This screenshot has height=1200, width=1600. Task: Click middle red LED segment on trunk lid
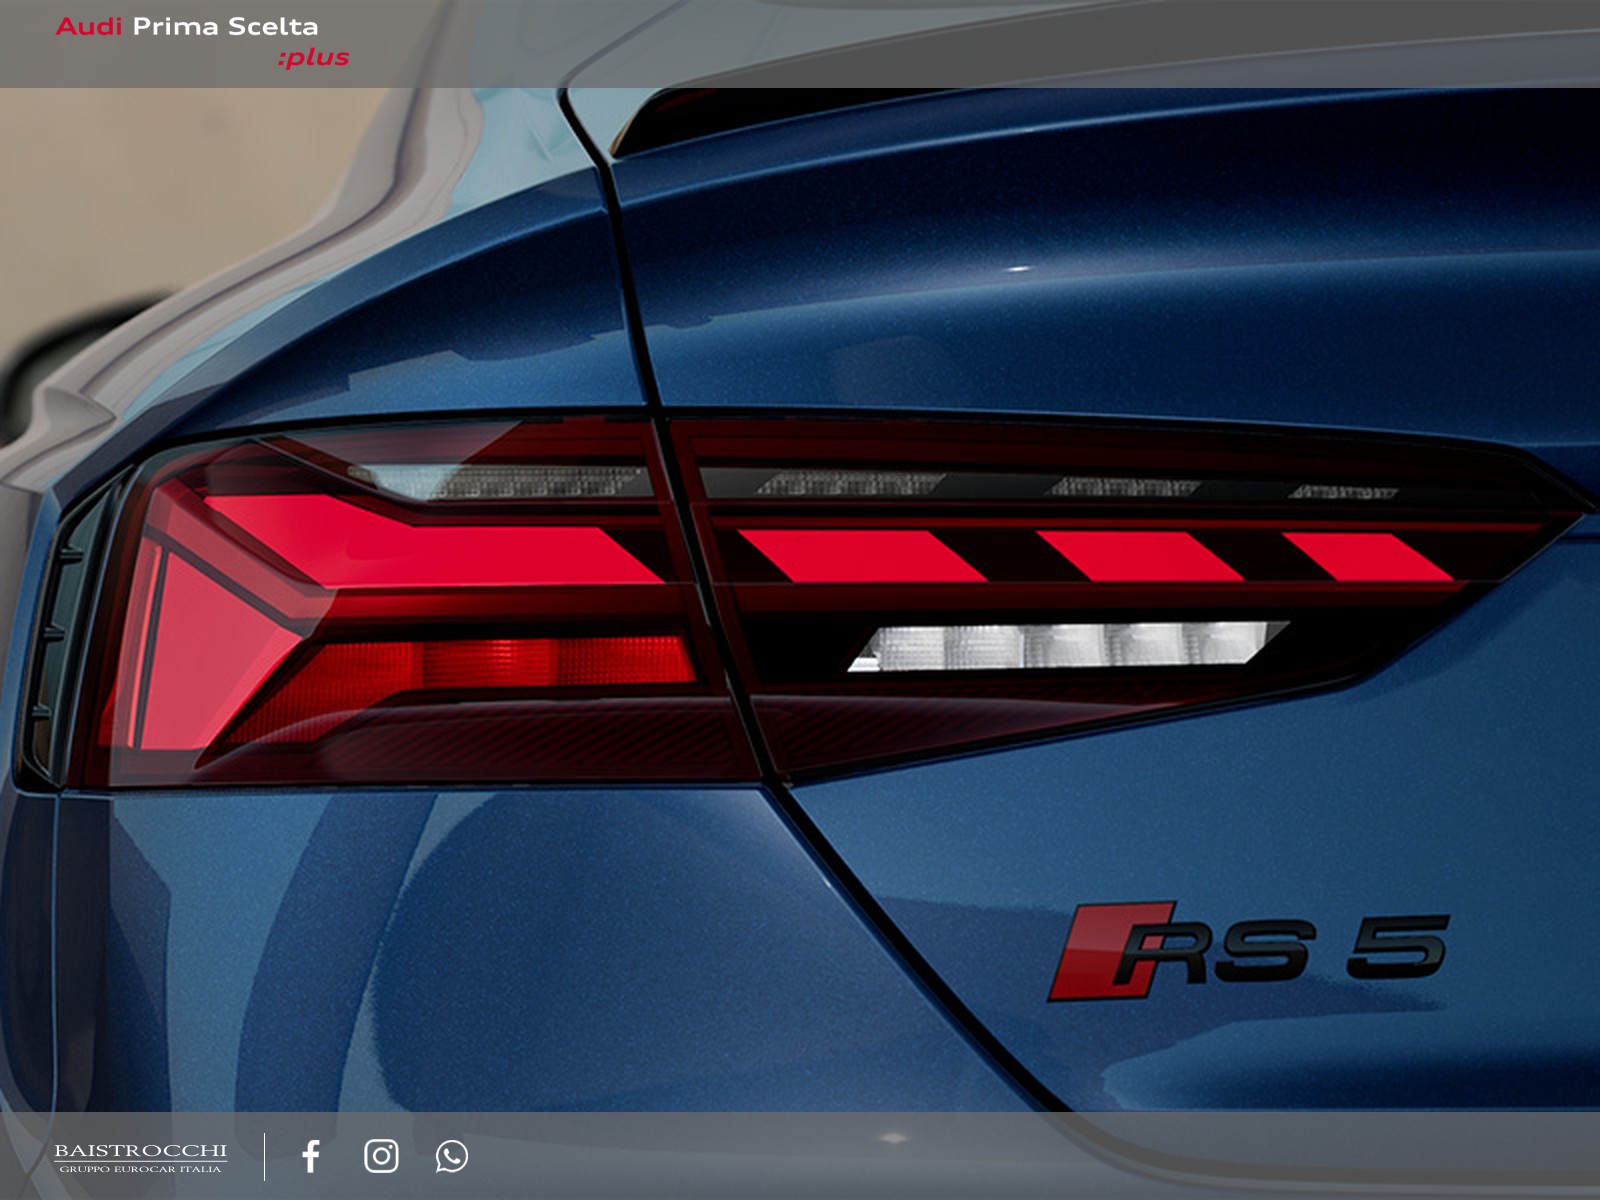click(x=1138, y=556)
